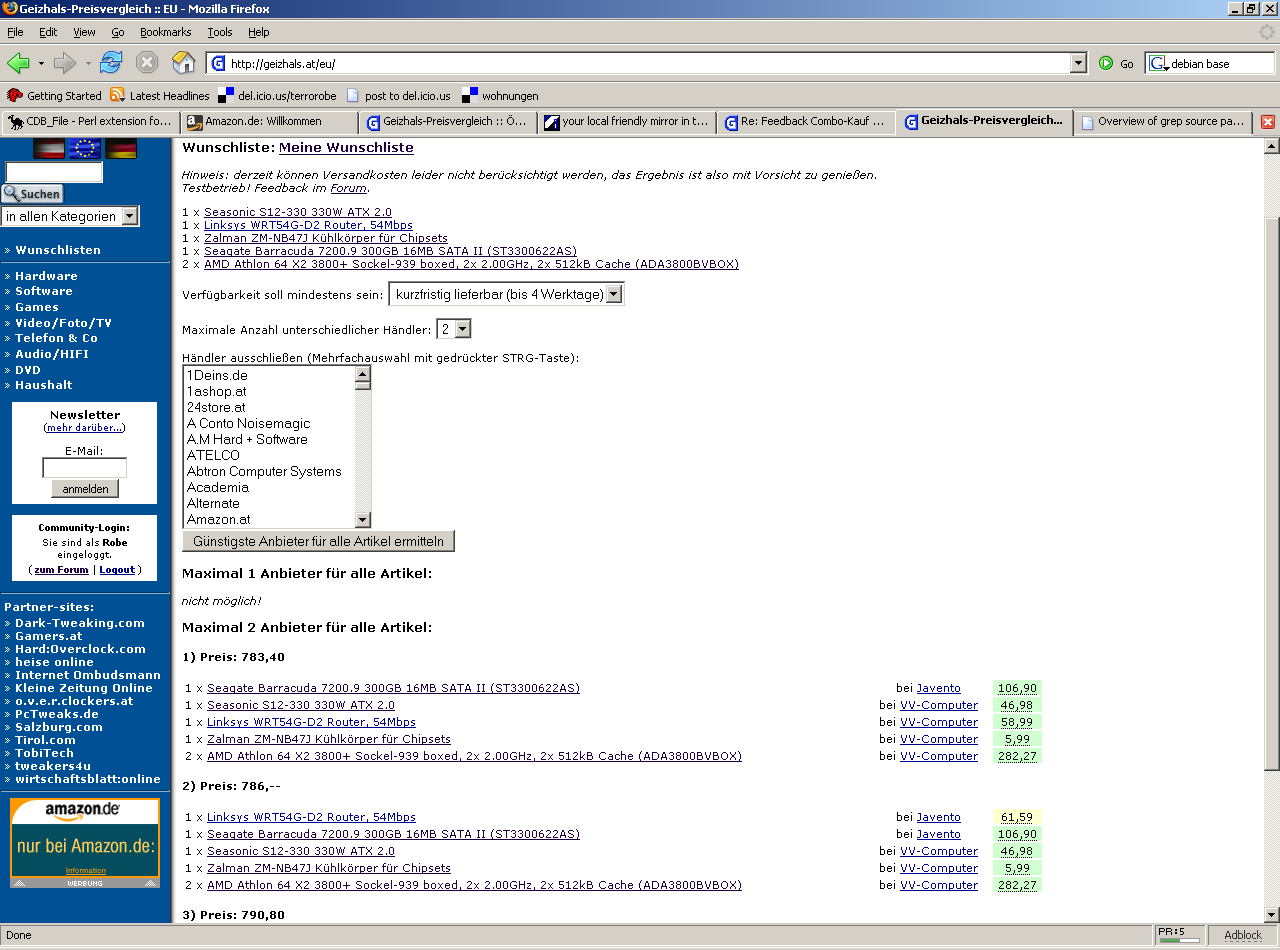Click the page scrollbar down arrow
1280x950 pixels.
pyautogui.click(x=1272, y=915)
